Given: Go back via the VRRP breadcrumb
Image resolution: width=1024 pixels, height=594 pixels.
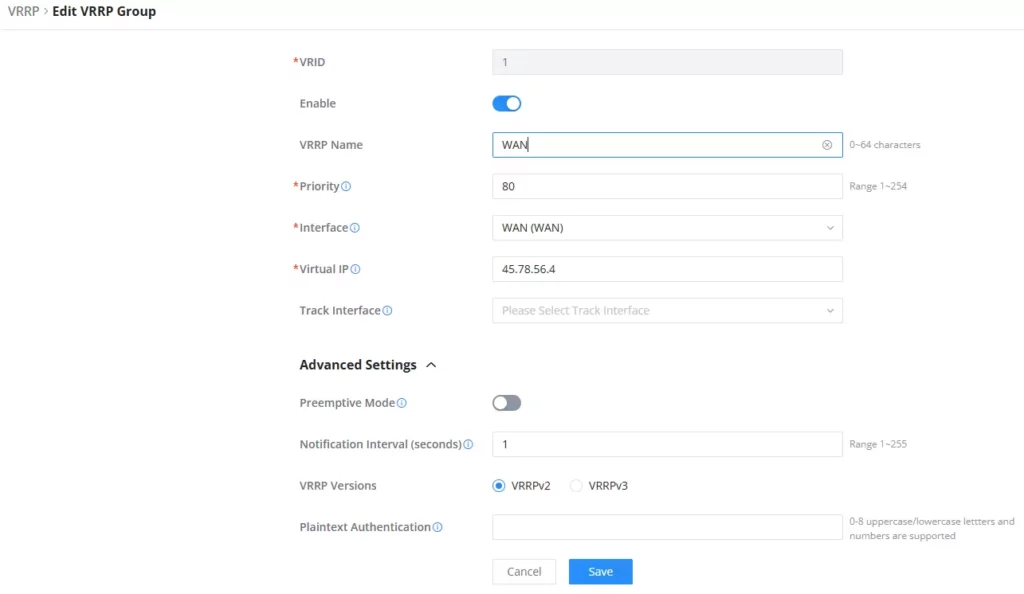Looking at the screenshot, I should [x=24, y=11].
